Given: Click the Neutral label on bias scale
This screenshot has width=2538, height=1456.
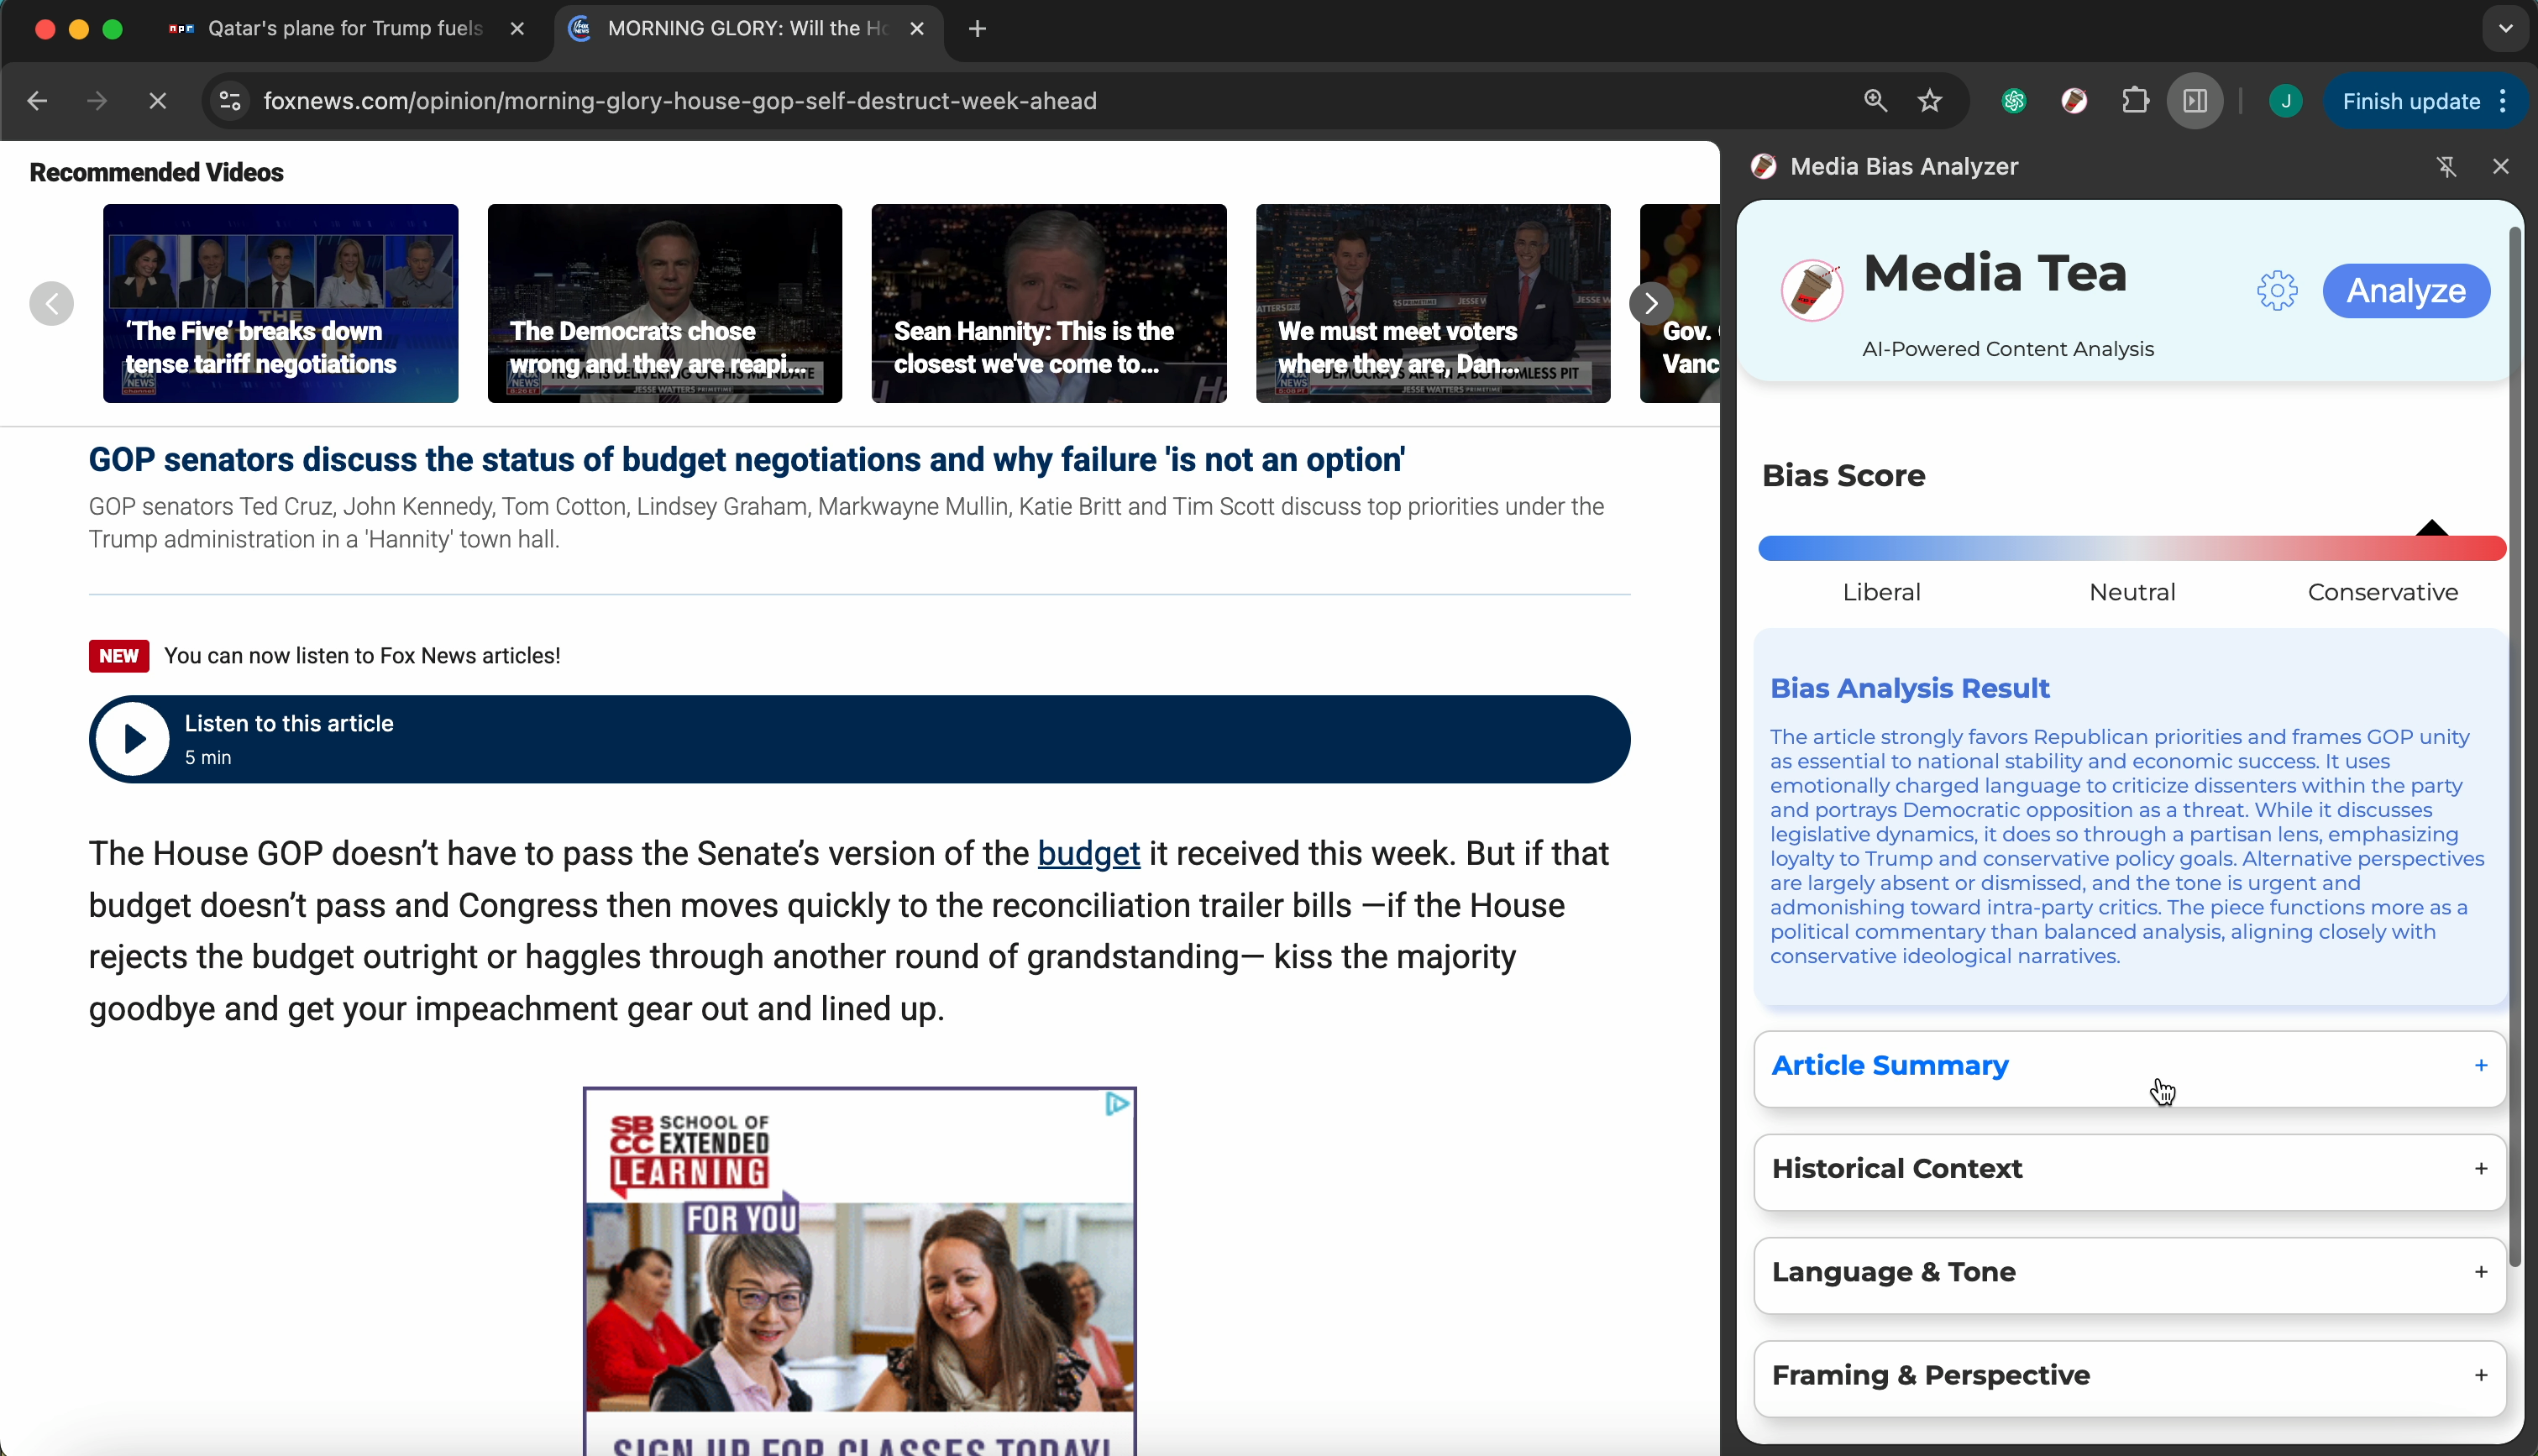Looking at the screenshot, I should pos(2132,593).
